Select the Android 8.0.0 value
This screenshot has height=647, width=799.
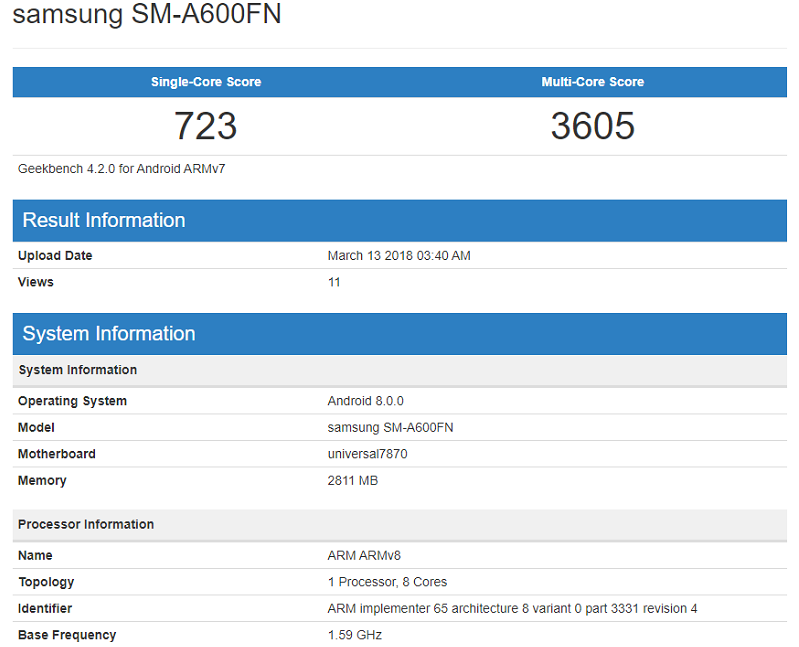365,401
